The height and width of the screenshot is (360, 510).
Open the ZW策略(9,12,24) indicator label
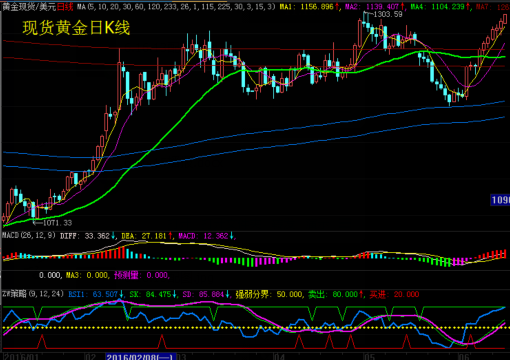click(33, 294)
